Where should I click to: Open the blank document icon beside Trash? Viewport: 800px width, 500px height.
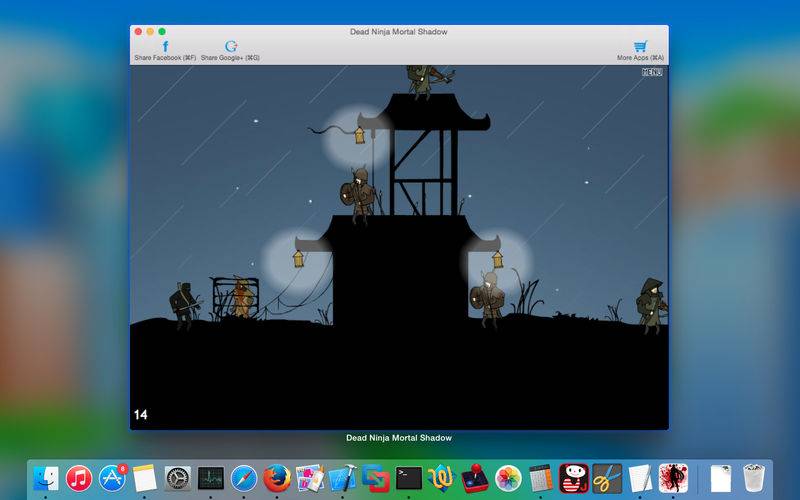(721, 479)
